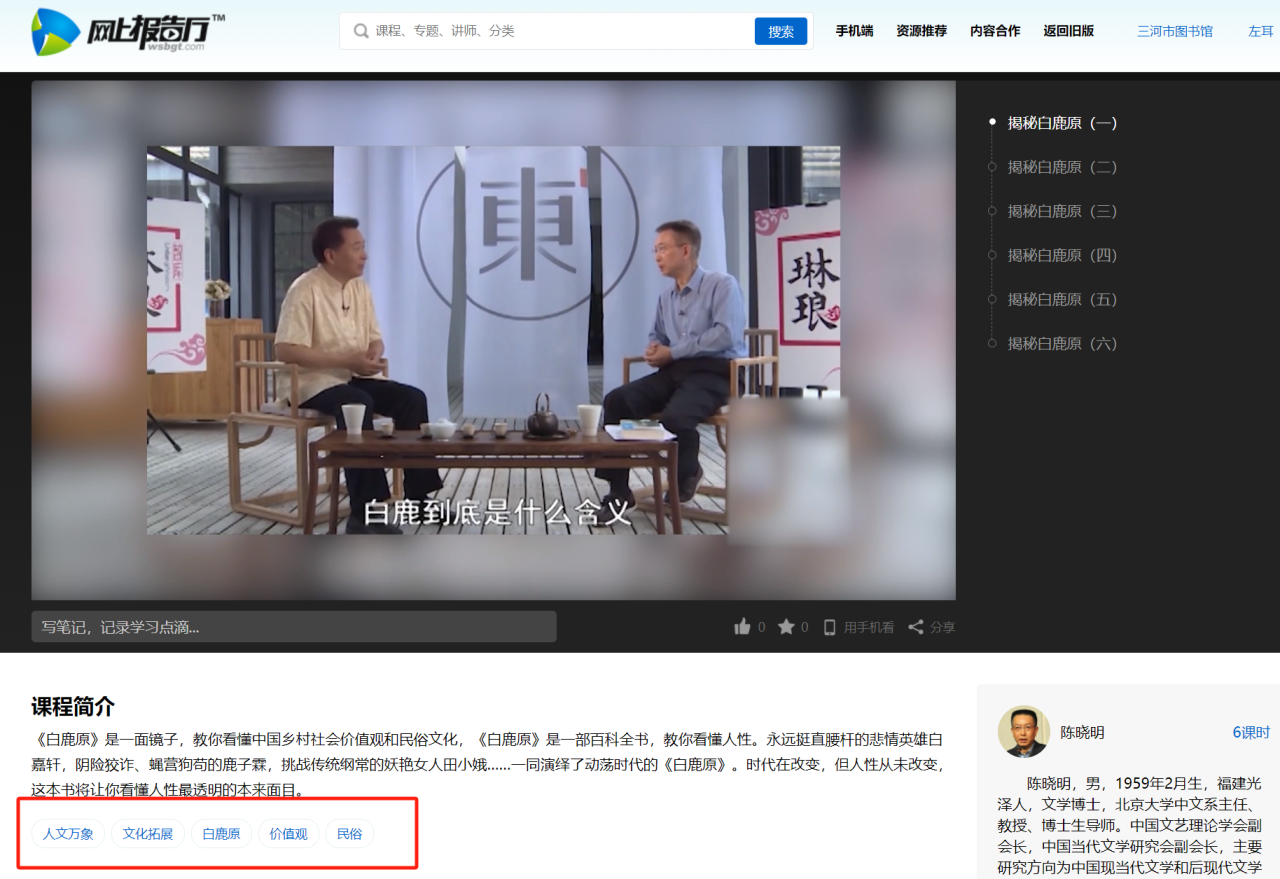Click the share icon beside 分享
The height and width of the screenshot is (879, 1280).
[x=915, y=627]
